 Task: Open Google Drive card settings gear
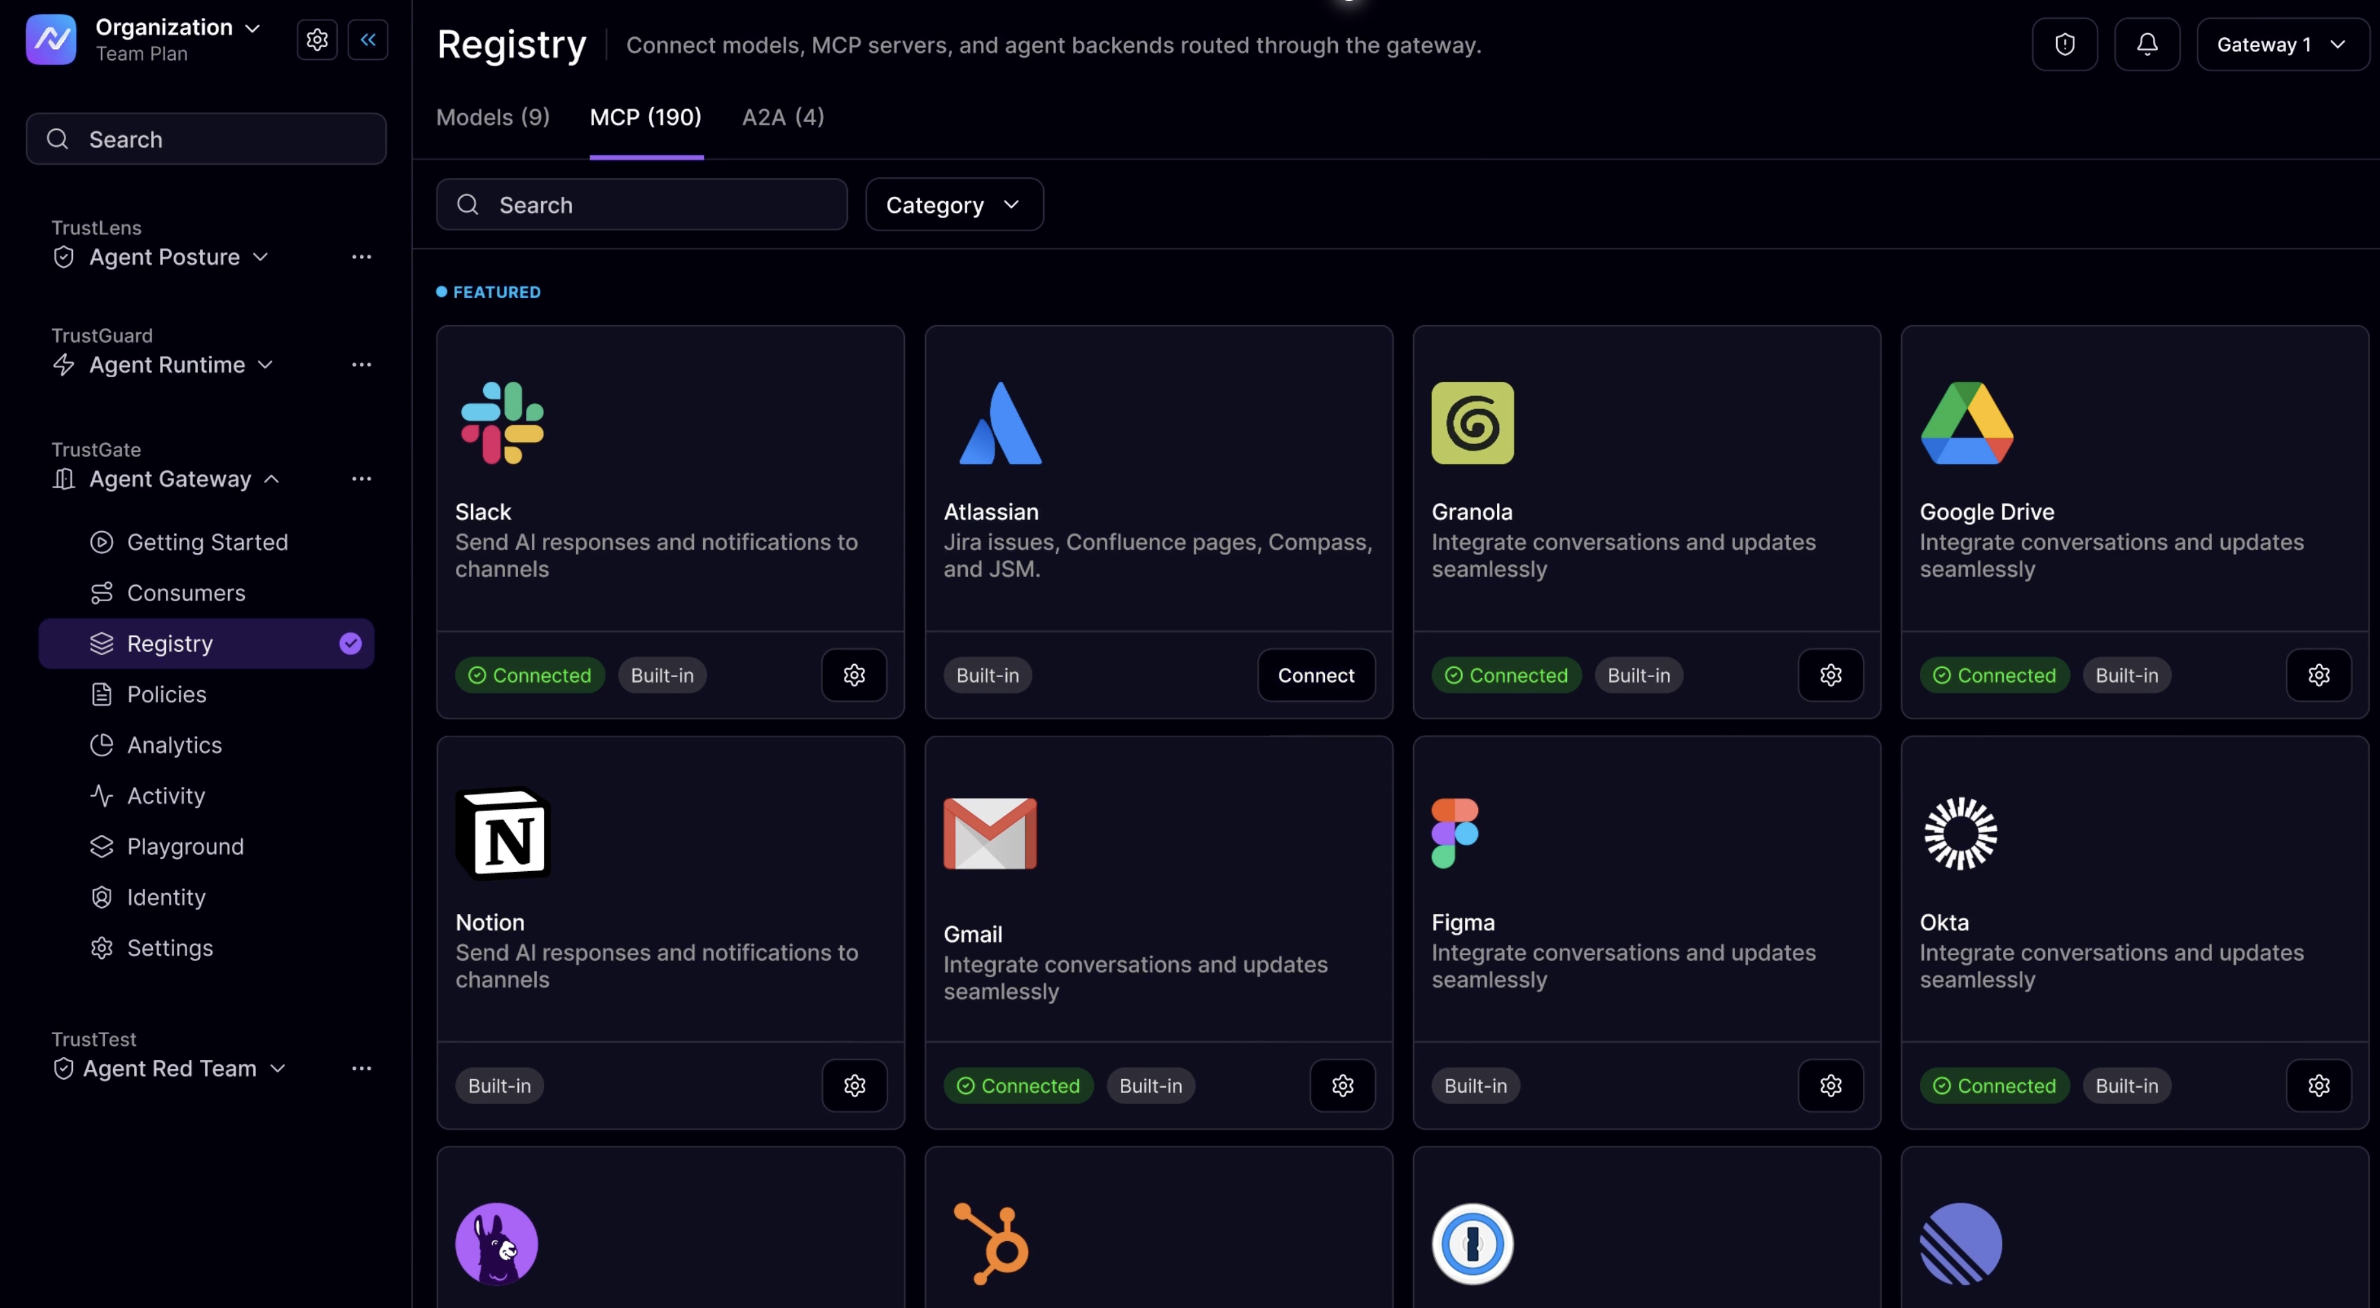2319,675
